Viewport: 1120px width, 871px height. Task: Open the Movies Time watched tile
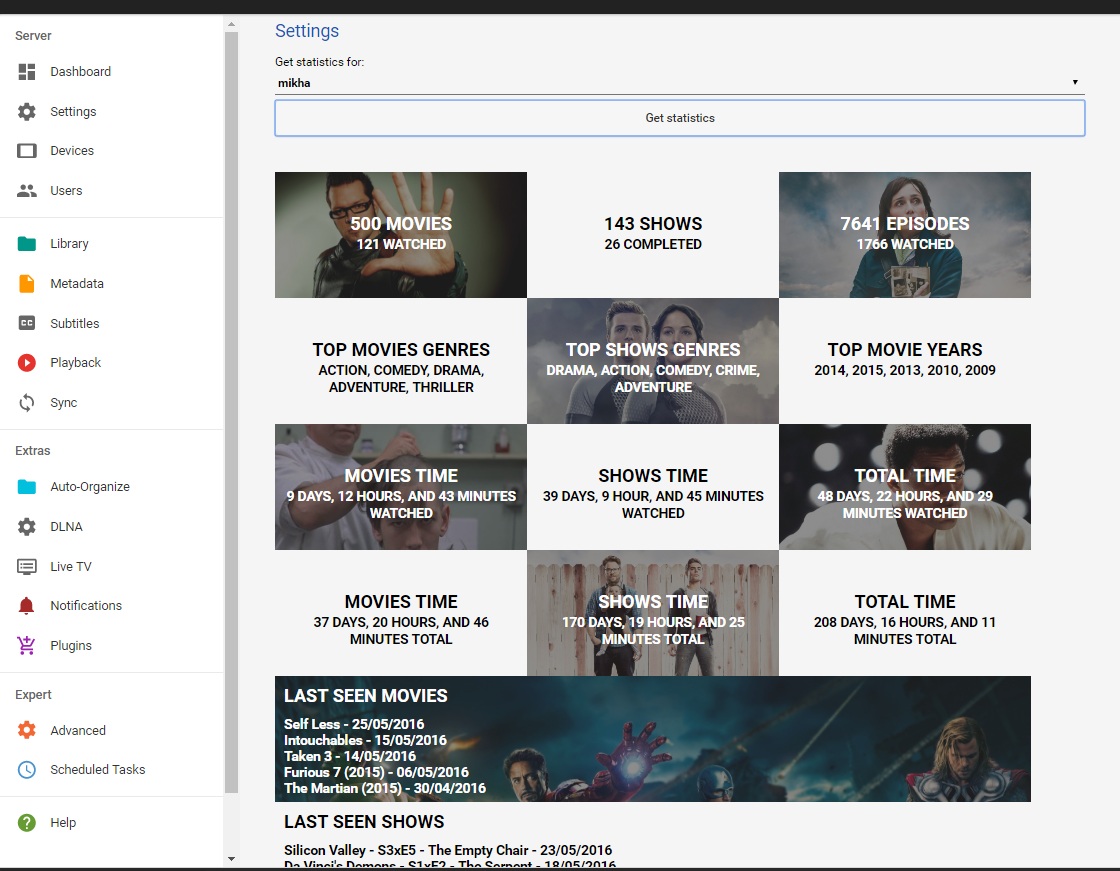click(401, 487)
